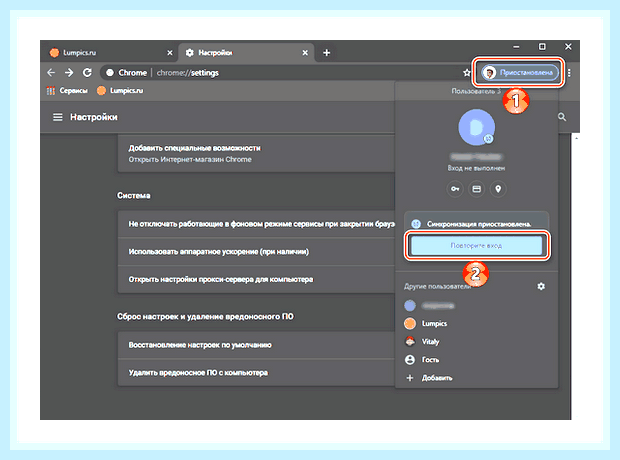
Task: Click Использовать аппаратное ускорение setting
Action: (256, 252)
